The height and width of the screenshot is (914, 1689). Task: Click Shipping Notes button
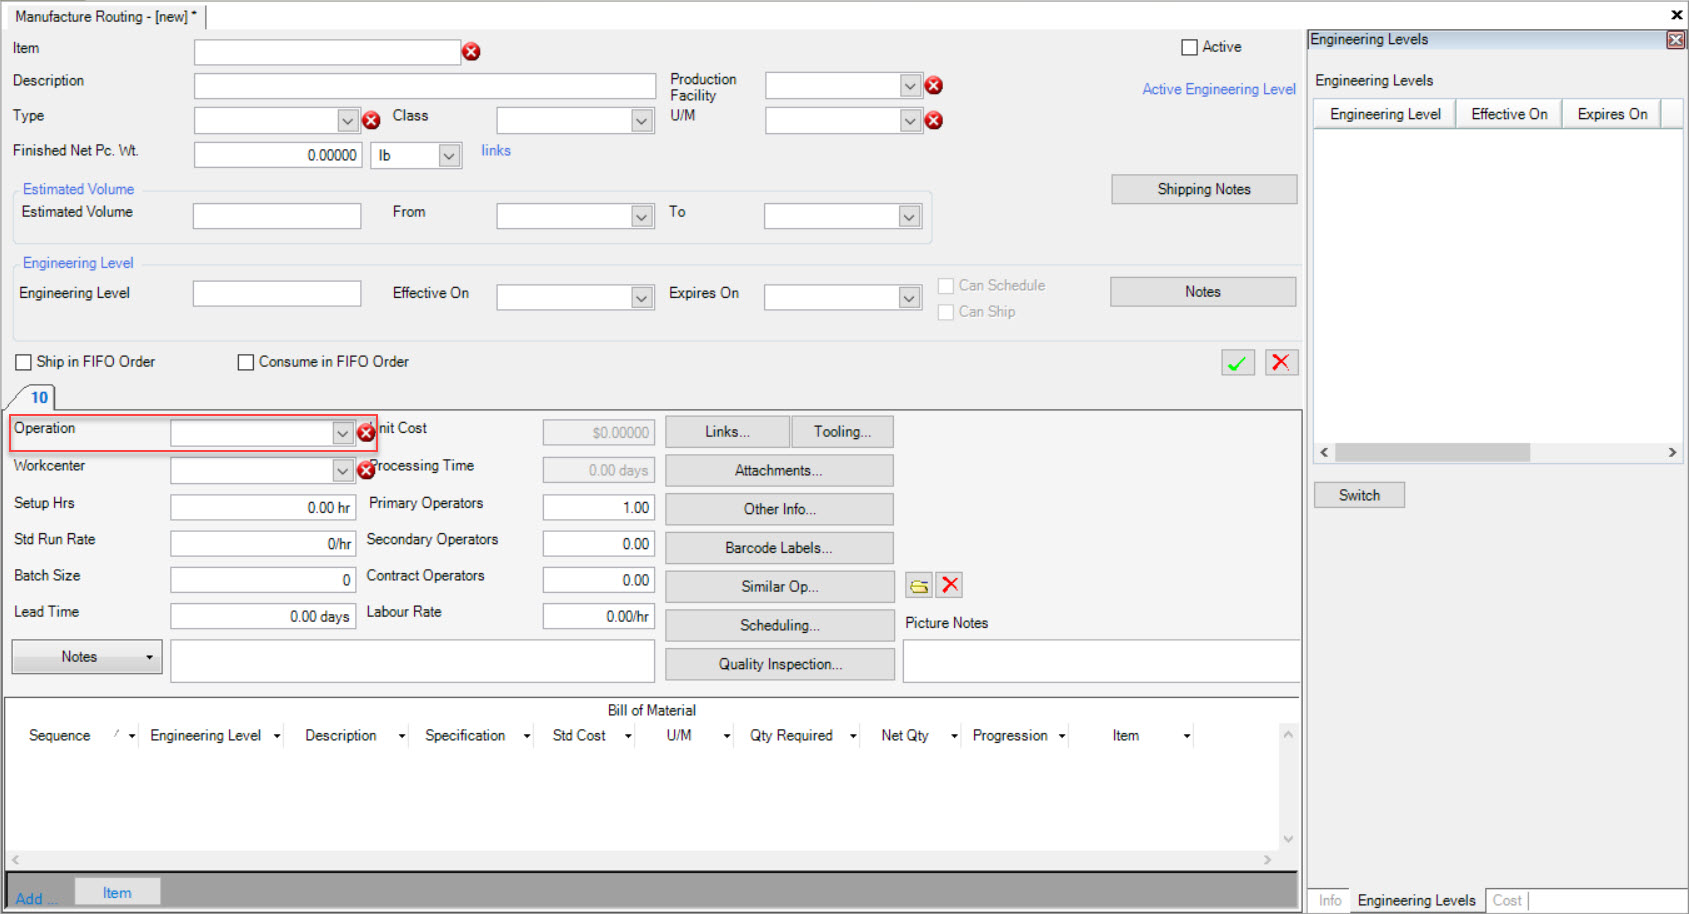point(1204,189)
